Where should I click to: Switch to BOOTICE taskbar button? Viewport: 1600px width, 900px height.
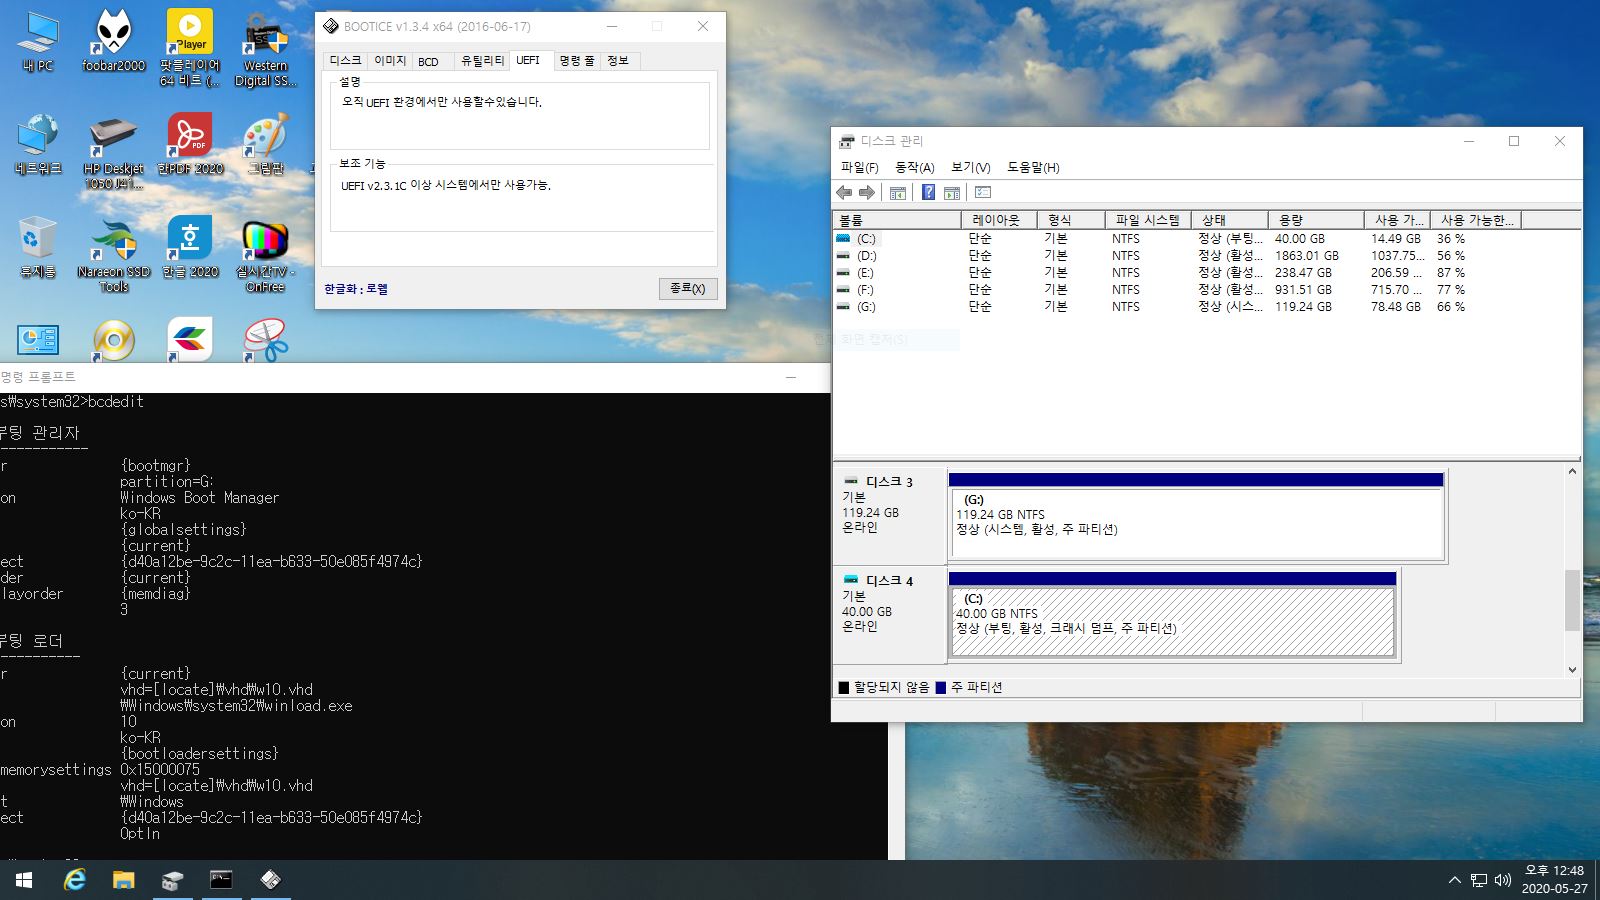[x=270, y=880]
